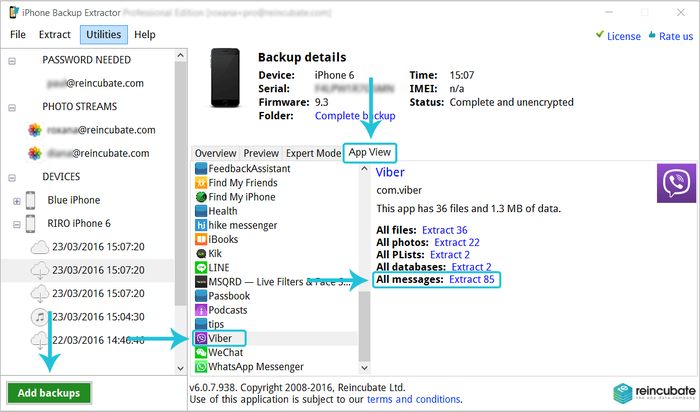Click the WhatsApp Messenger app icon

point(201,366)
